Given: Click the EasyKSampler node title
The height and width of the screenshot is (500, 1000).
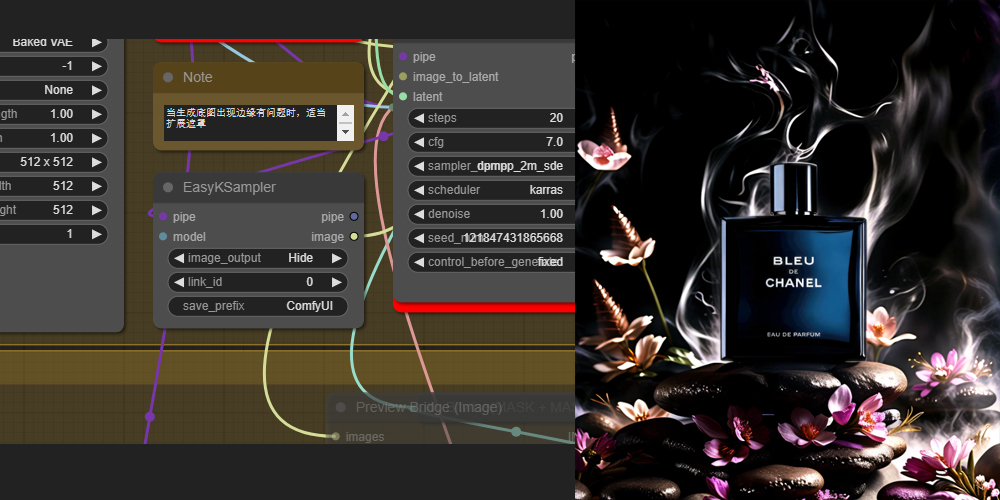Looking at the screenshot, I should (230, 188).
